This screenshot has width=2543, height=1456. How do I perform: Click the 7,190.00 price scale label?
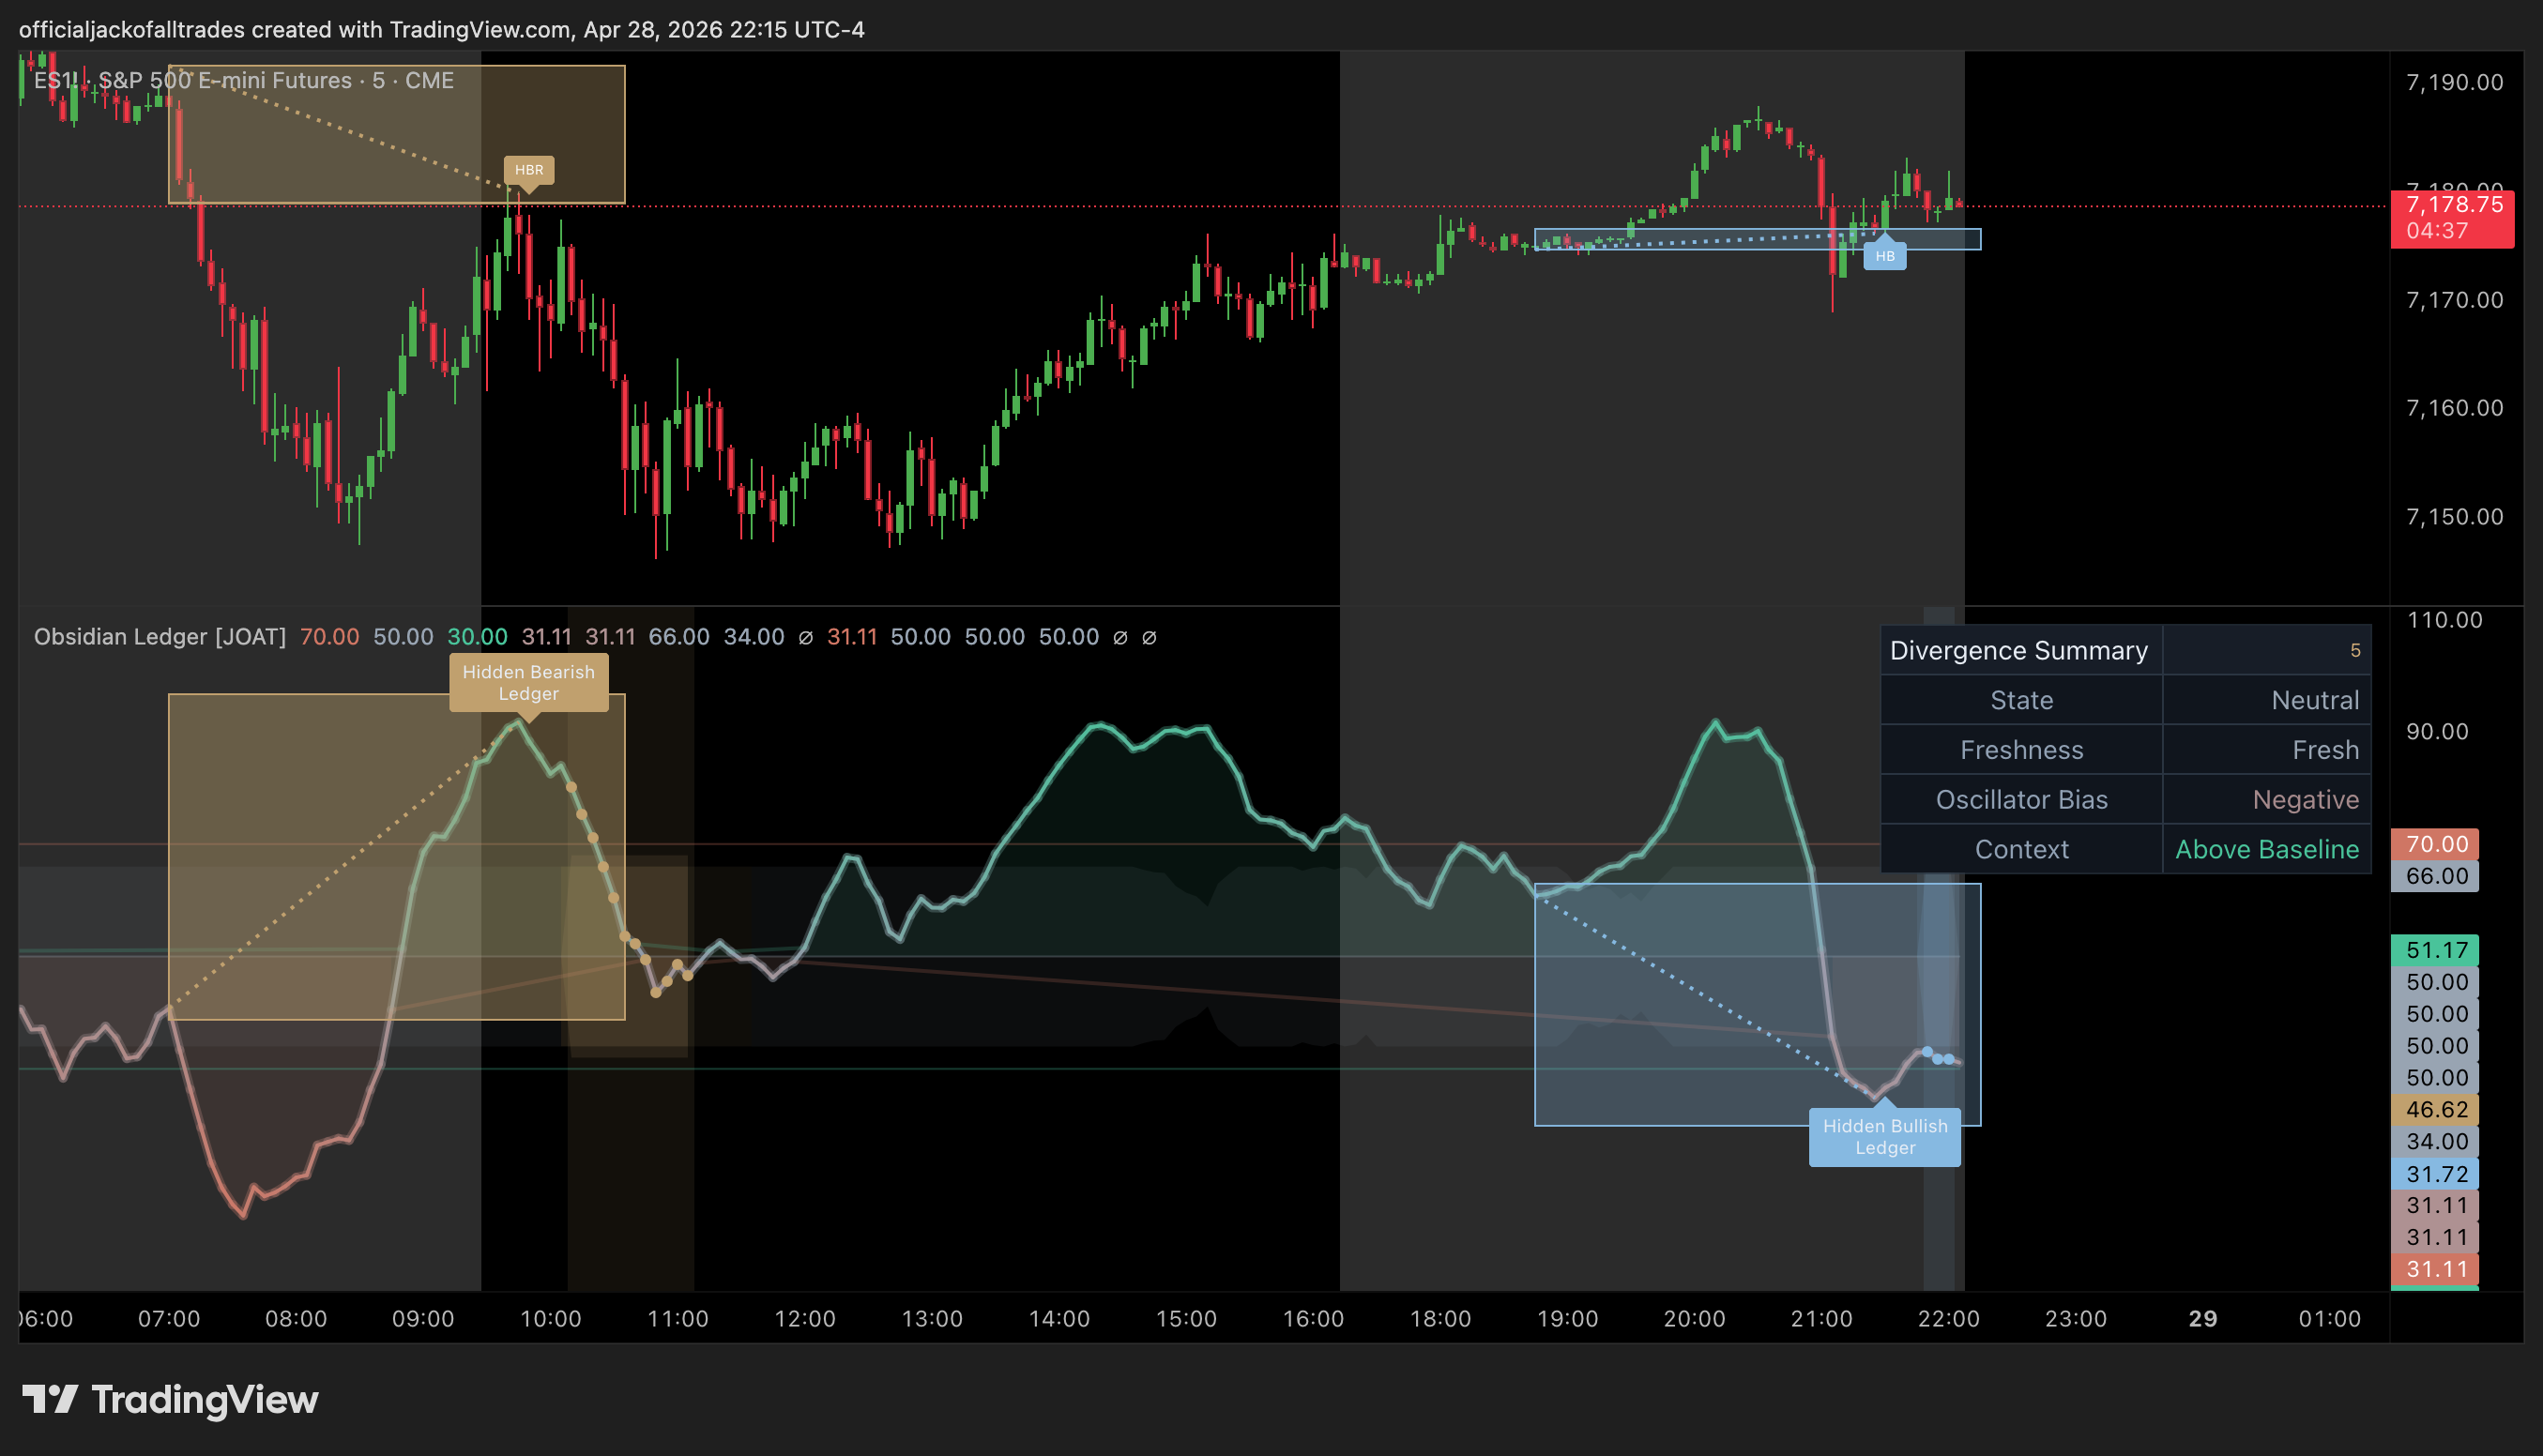[x=2454, y=82]
